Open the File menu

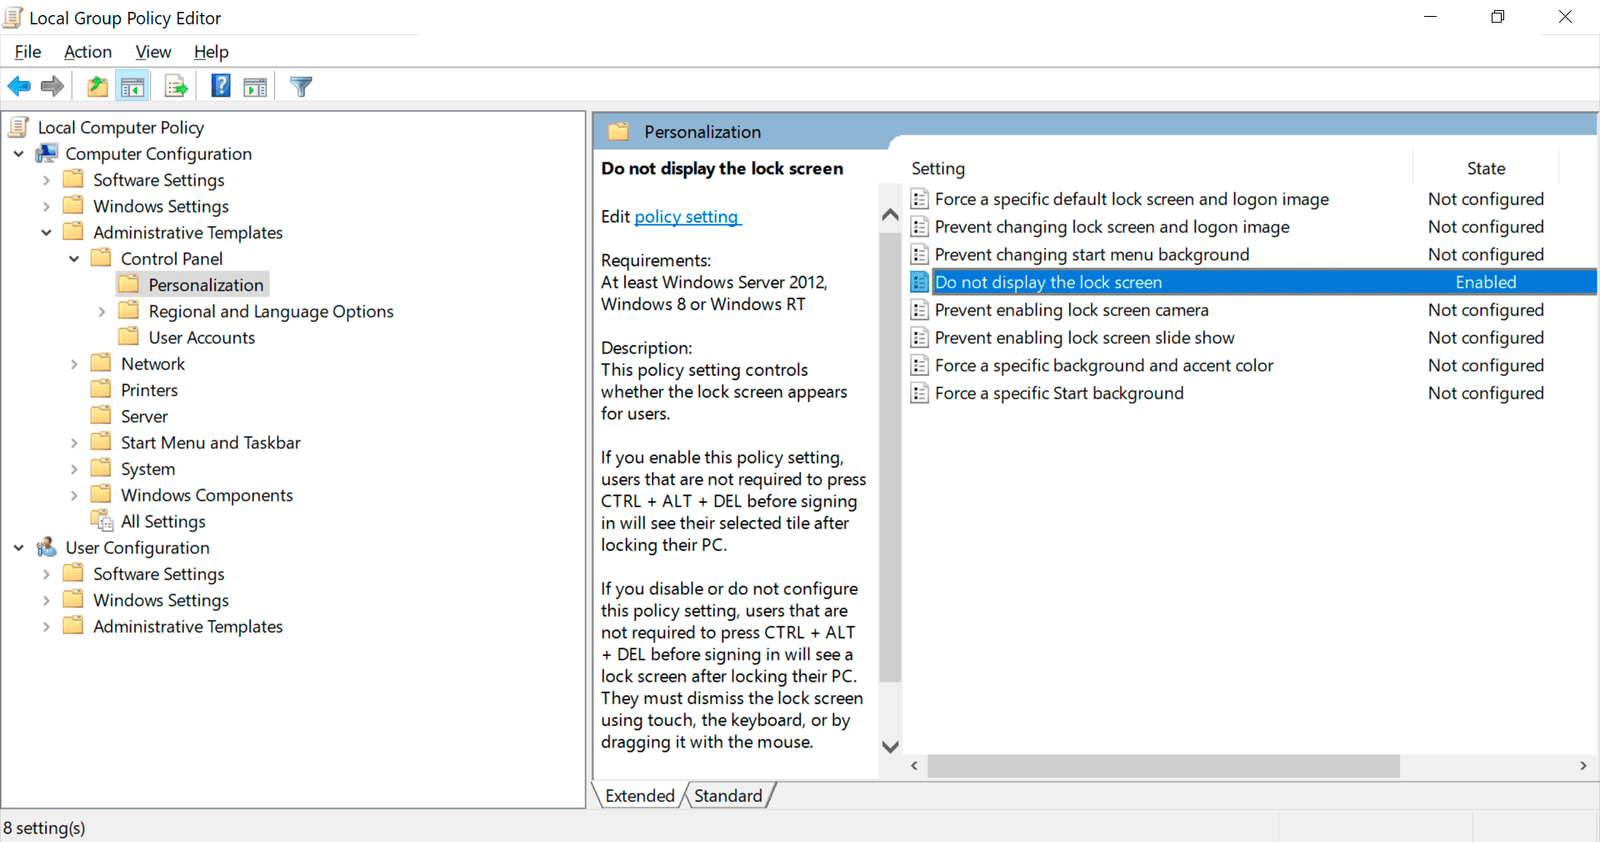28,52
